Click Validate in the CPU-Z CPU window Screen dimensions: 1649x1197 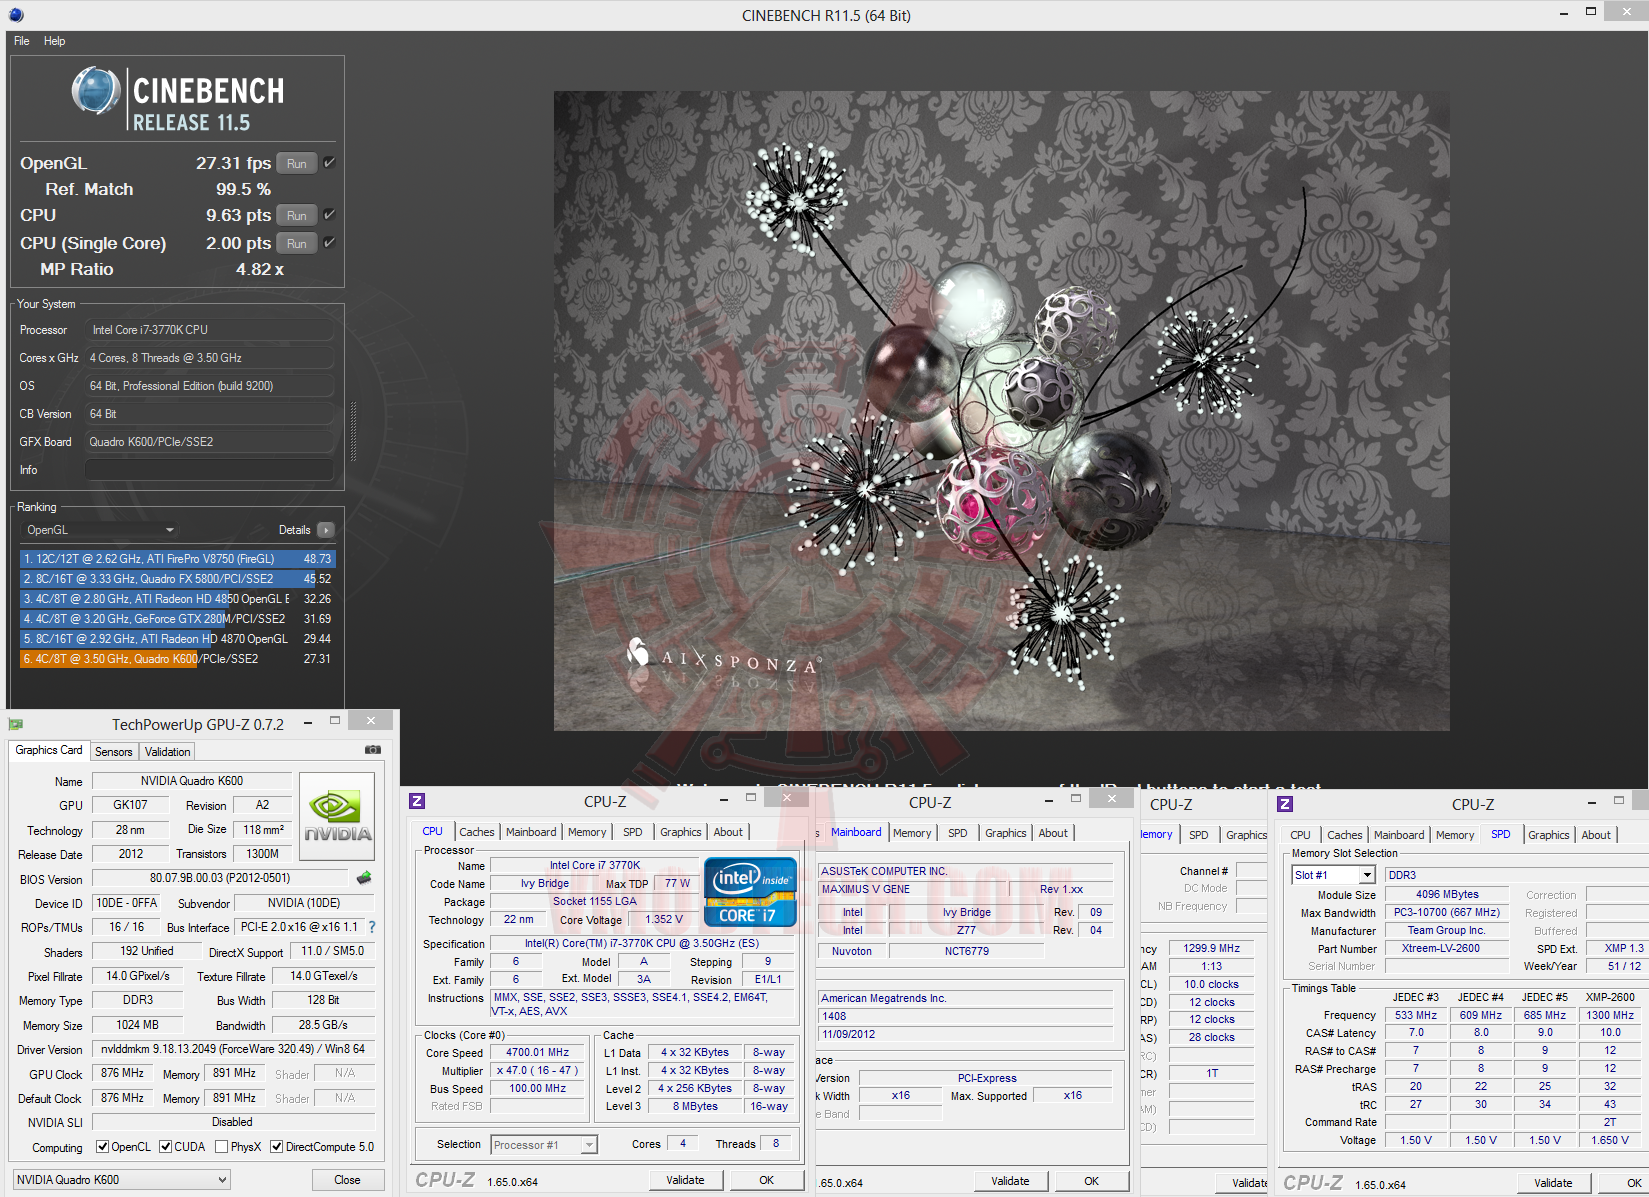685,1180
